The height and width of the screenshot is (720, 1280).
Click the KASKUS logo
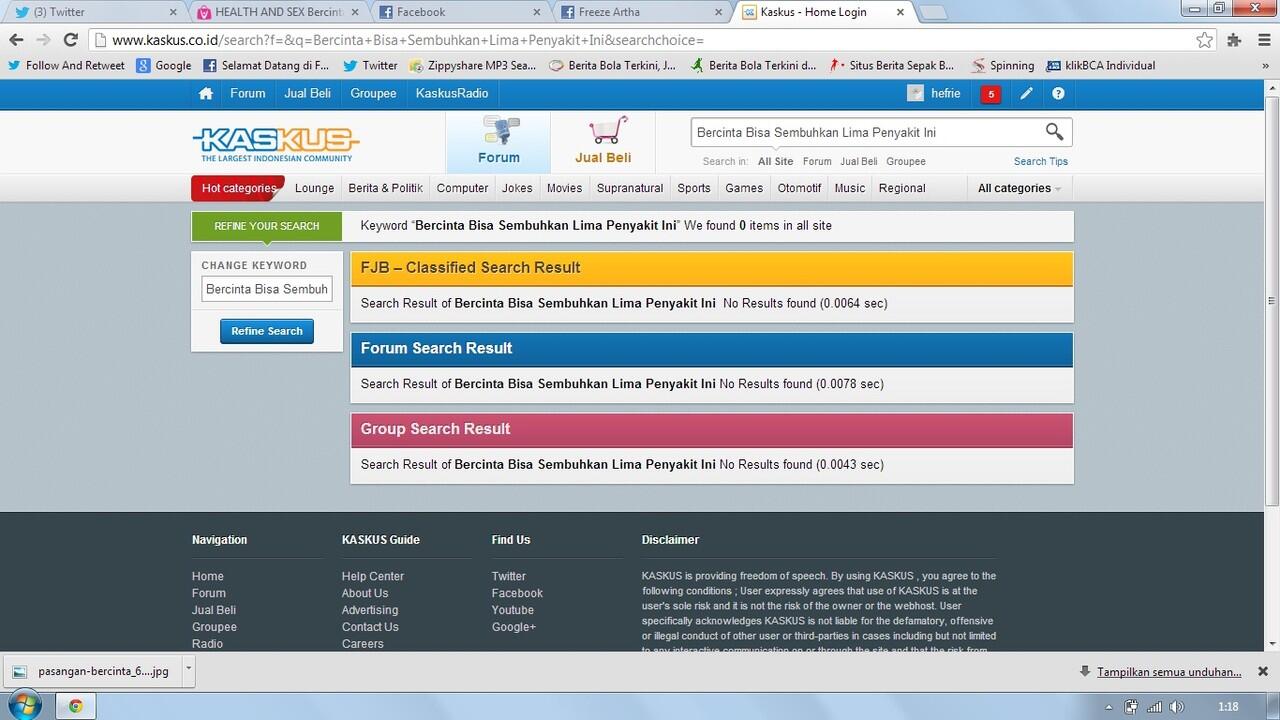(x=276, y=143)
